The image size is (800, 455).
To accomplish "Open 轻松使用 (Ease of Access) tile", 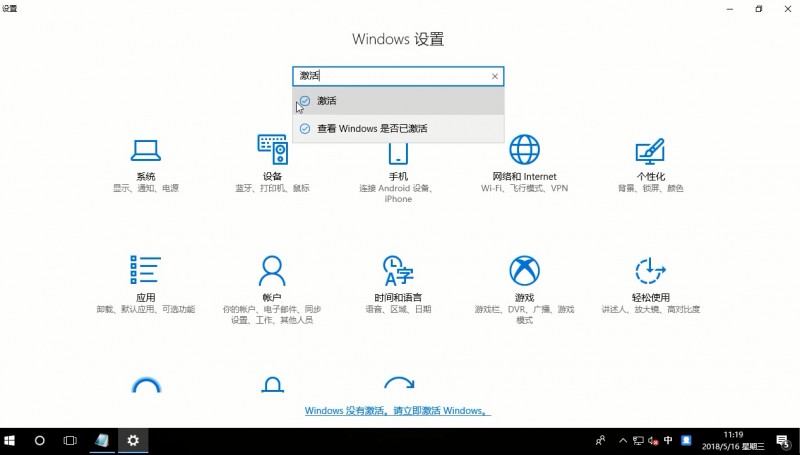I will click(650, 284).
